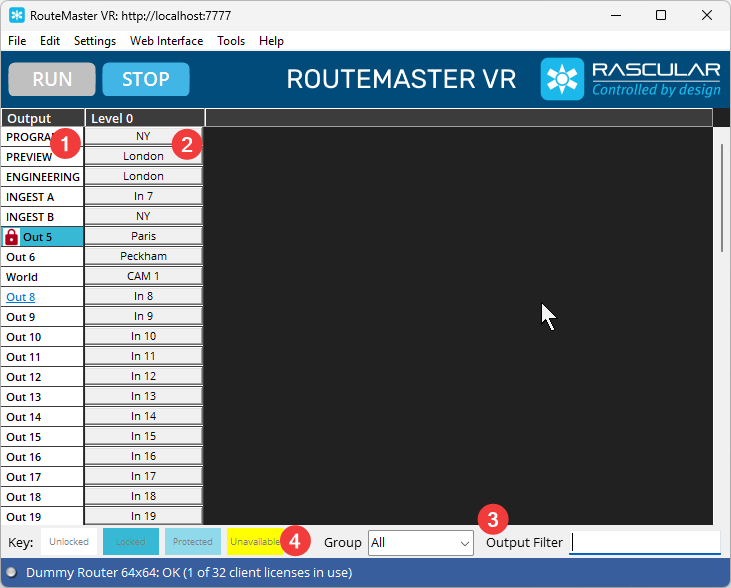
Task: Select the Out 15 output
Action: (x=42, y=437)
